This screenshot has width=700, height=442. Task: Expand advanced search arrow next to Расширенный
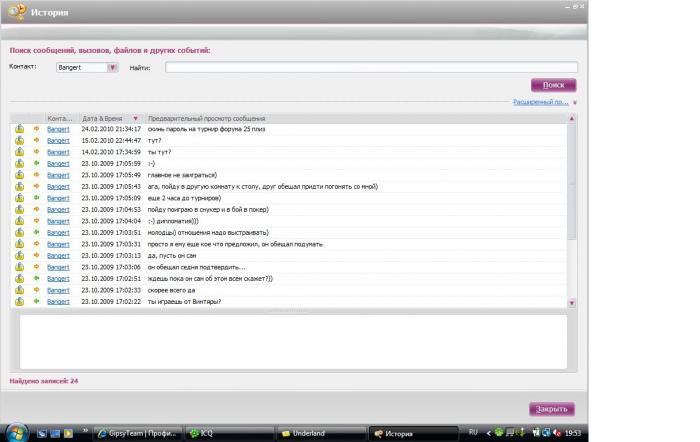point(575,103)
